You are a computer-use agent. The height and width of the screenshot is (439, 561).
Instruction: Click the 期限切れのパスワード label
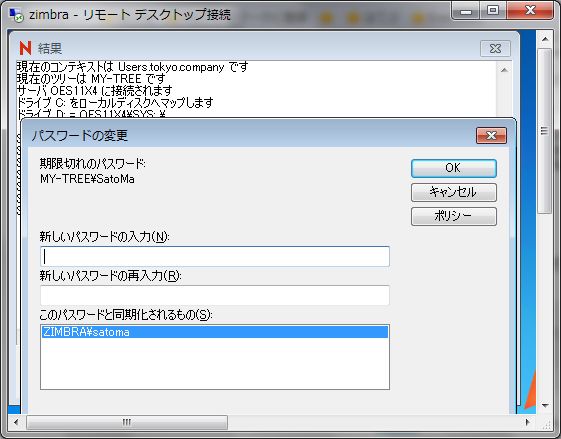click(x=92, y=164)
